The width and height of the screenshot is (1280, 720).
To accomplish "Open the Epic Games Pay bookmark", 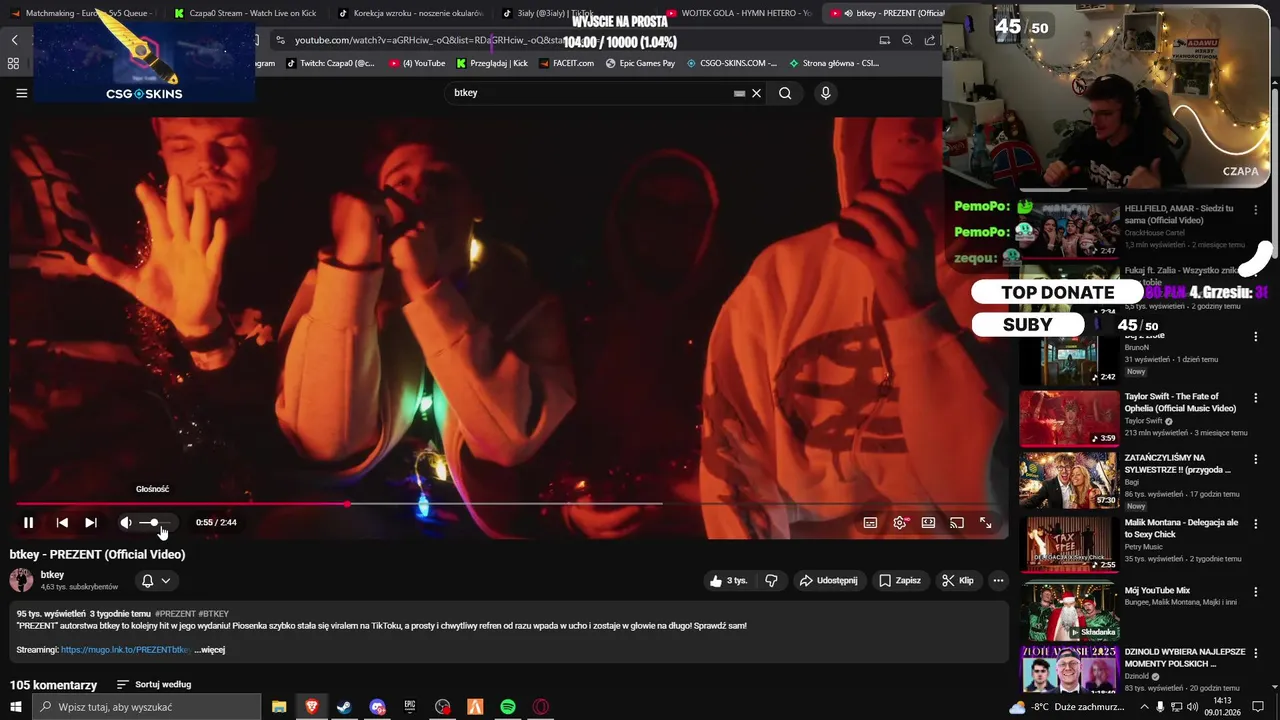I will point(640,63).
